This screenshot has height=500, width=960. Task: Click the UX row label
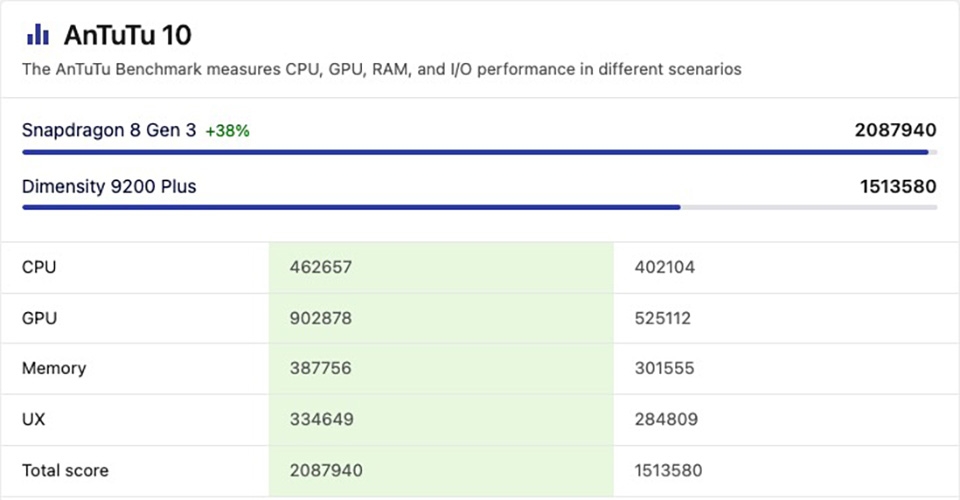click(34, 419)
